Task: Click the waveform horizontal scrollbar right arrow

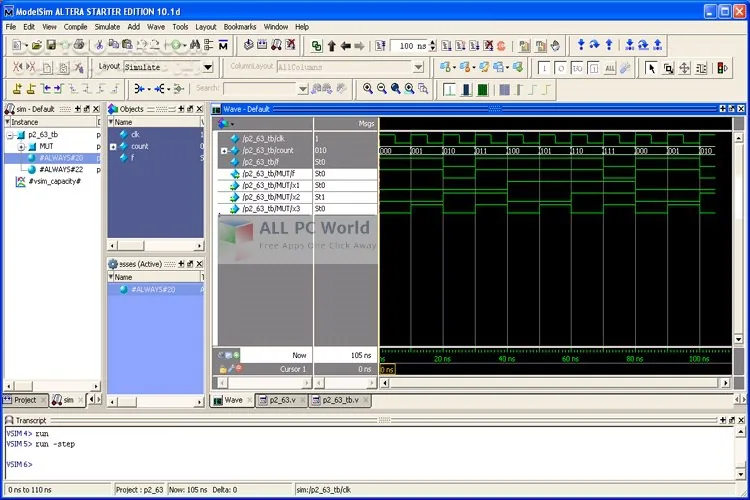Action: (x=725, y=383)
